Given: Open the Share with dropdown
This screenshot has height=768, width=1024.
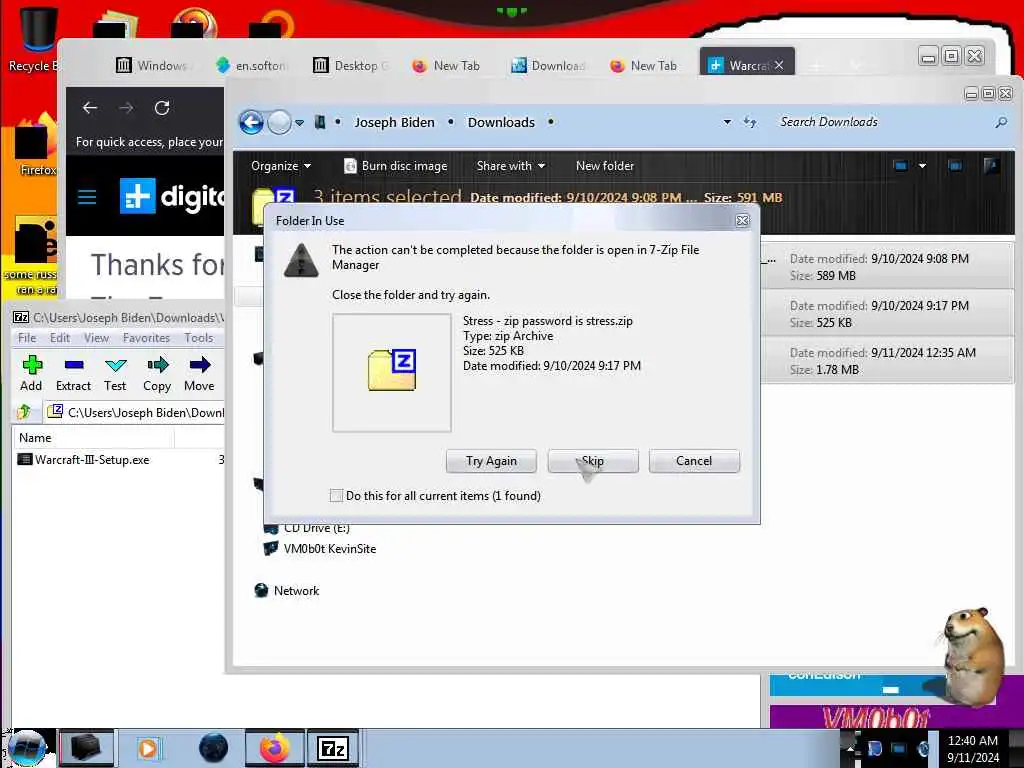Looking at the screenshot, I should 511,166.
